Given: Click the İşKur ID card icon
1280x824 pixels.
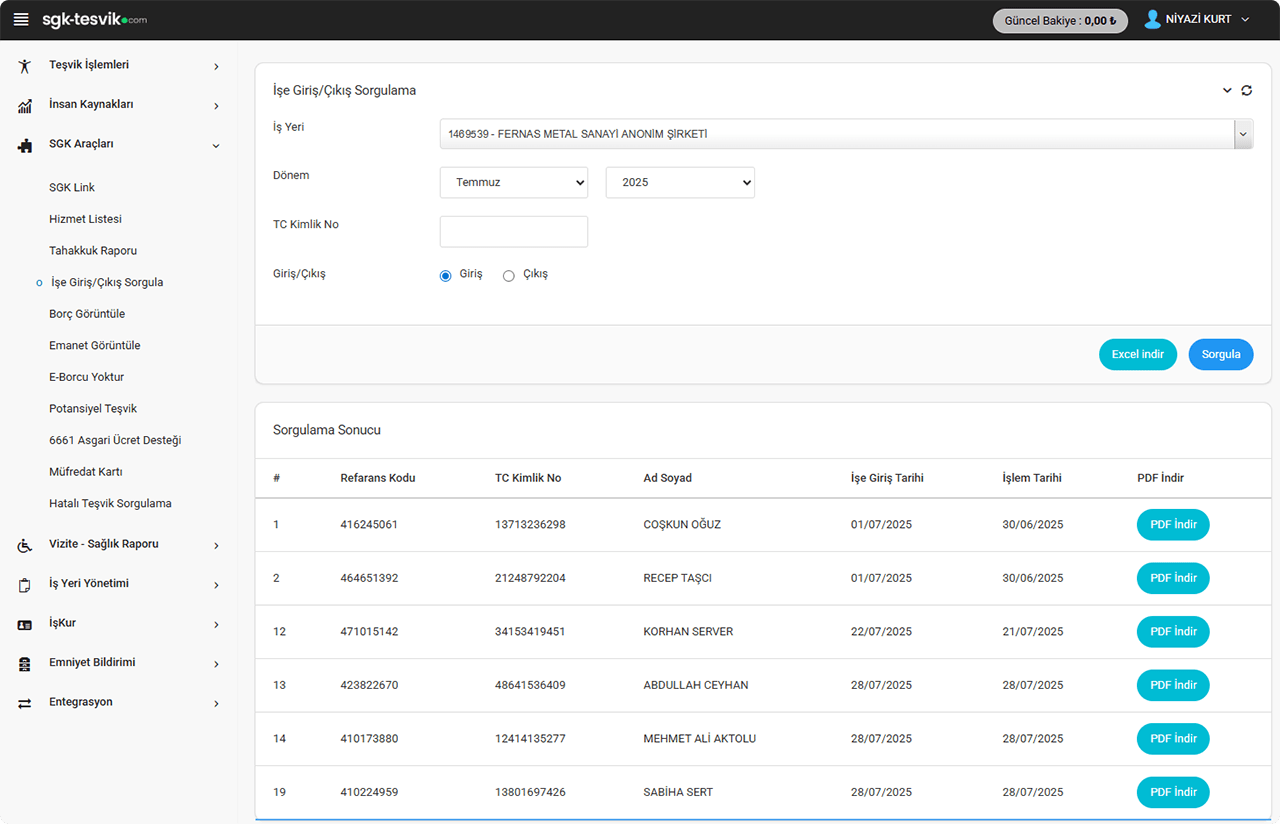Looking at the screenshot, I should 25,624.
